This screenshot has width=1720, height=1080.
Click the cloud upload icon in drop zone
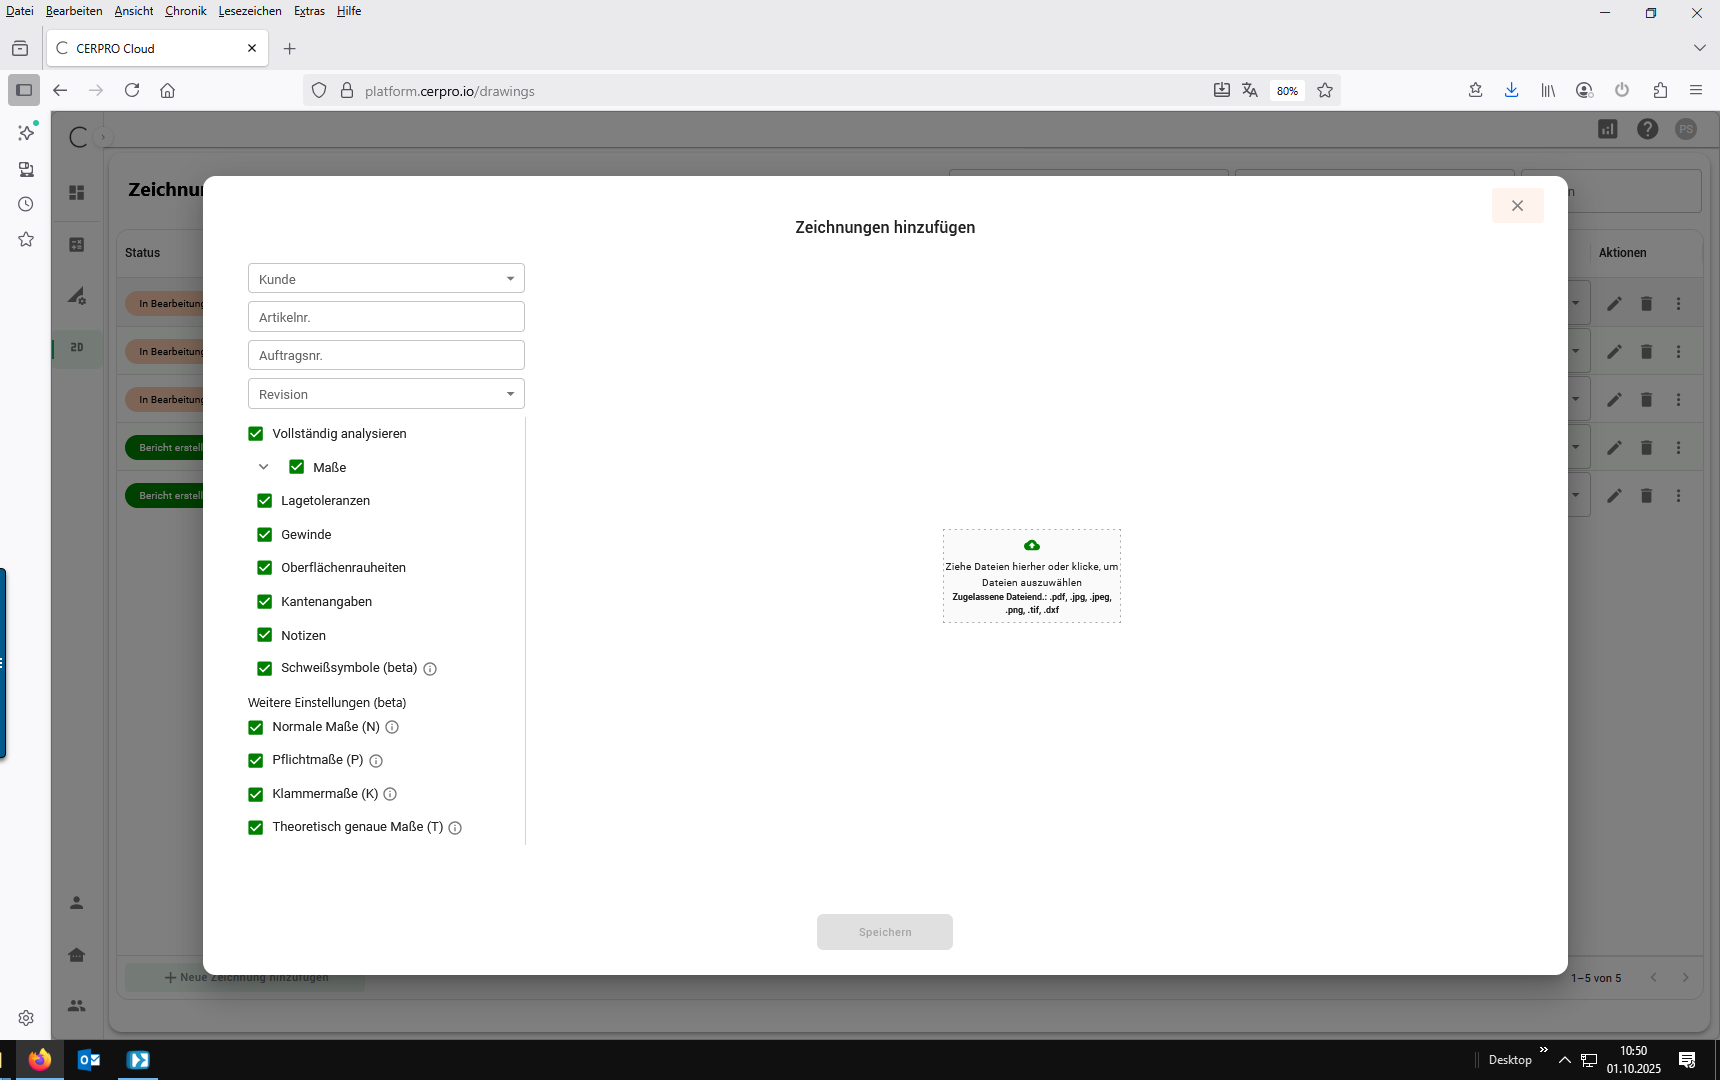(1031, 546)
